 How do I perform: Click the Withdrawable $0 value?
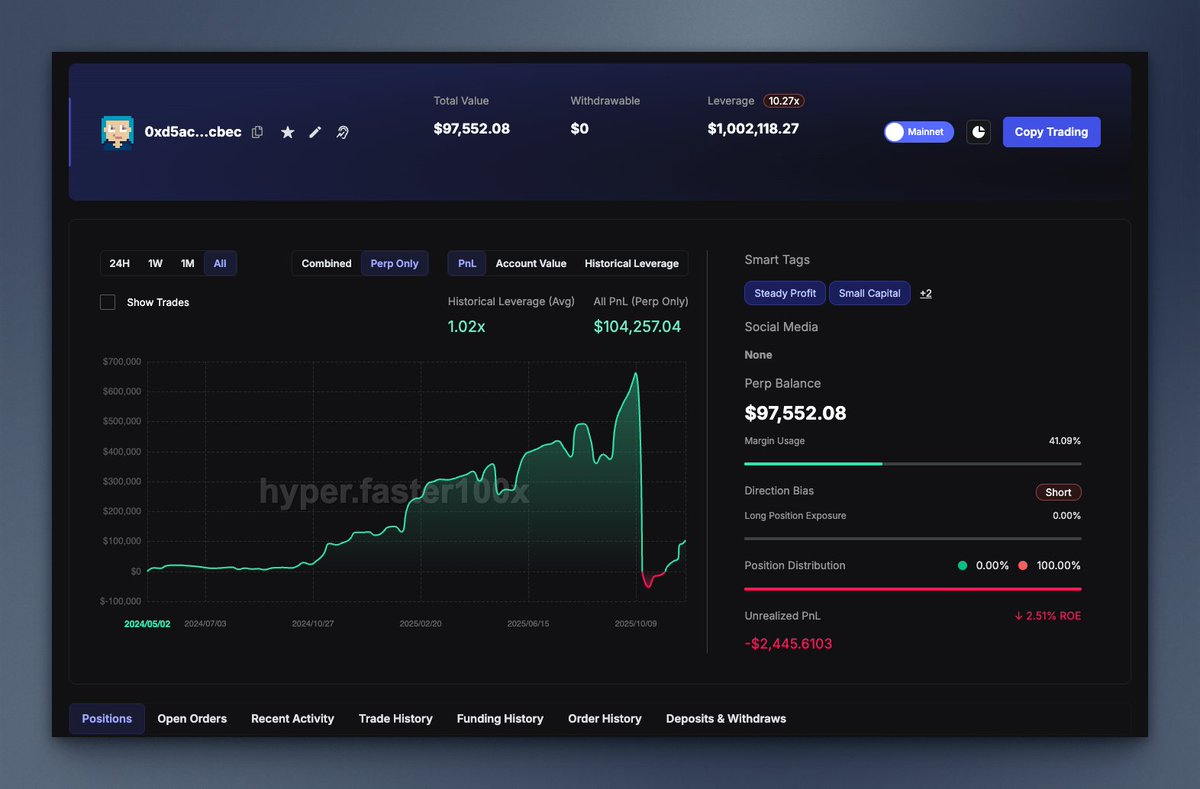tap(579, 129)
